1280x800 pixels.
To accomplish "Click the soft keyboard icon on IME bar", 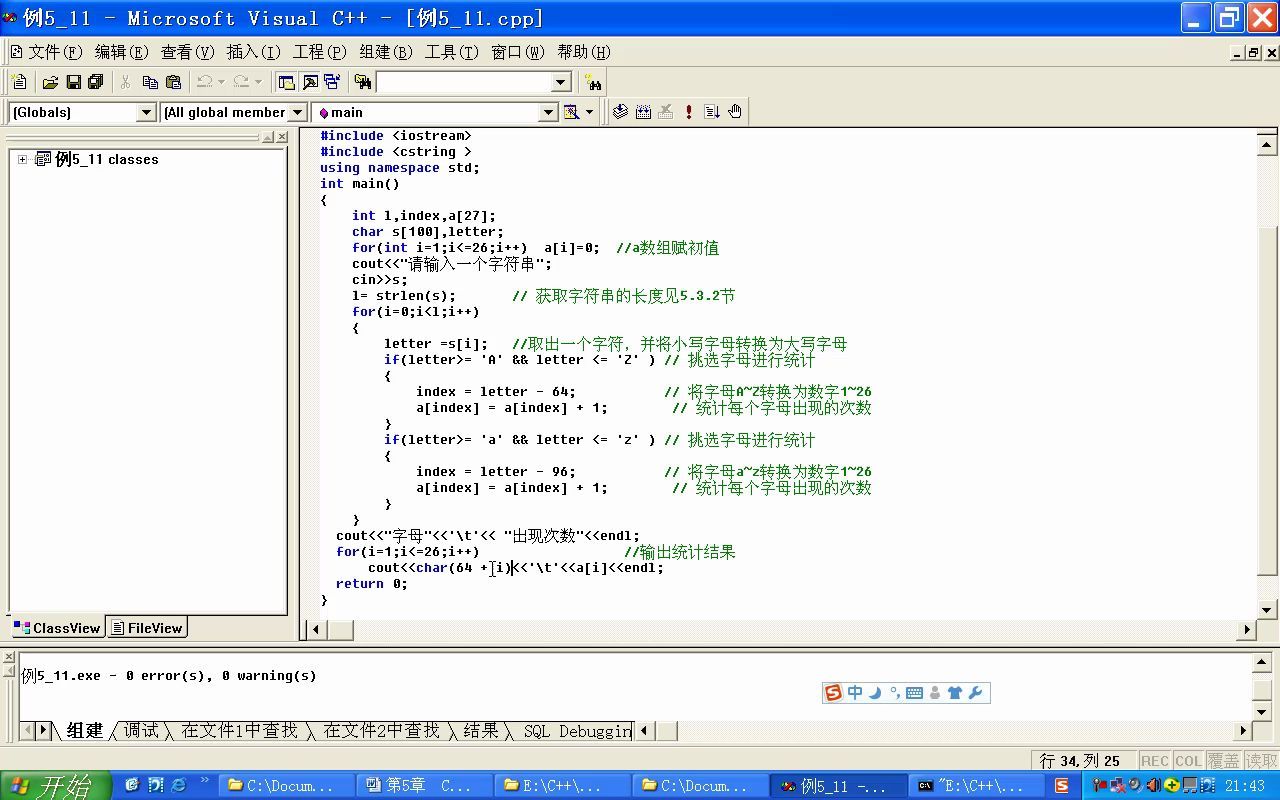I will (914, 693).
